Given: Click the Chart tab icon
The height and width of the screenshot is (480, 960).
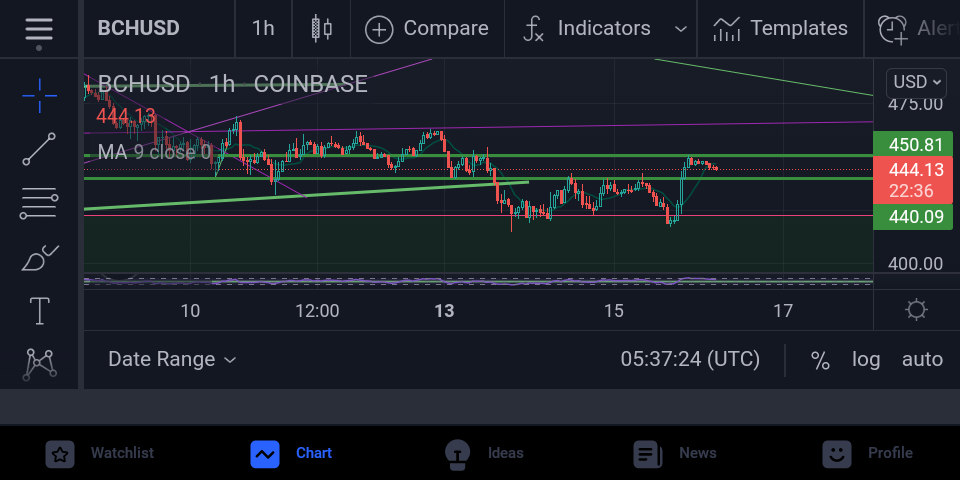Looking at the screenshot, I should pos(265,454).
